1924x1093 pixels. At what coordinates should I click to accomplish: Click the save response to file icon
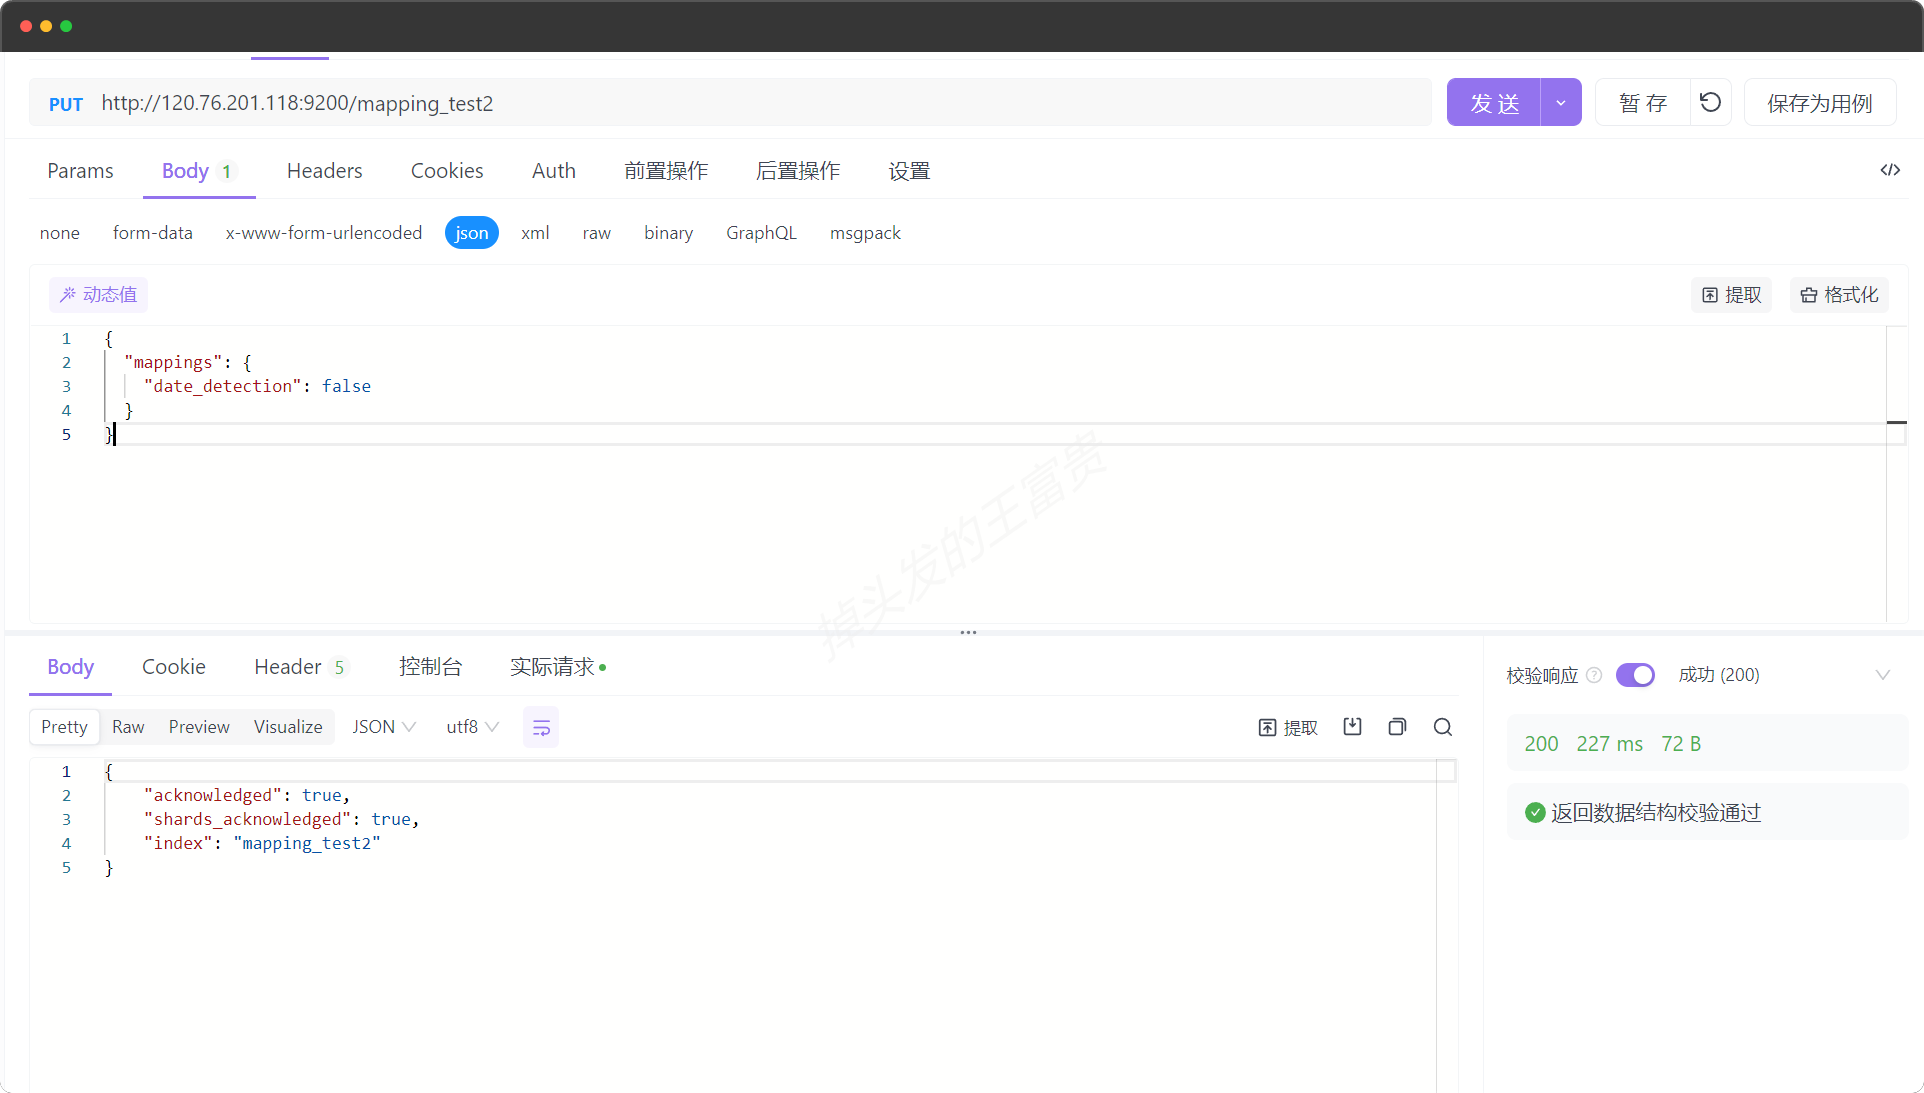pyautogui.click(x=1352, y=727)
